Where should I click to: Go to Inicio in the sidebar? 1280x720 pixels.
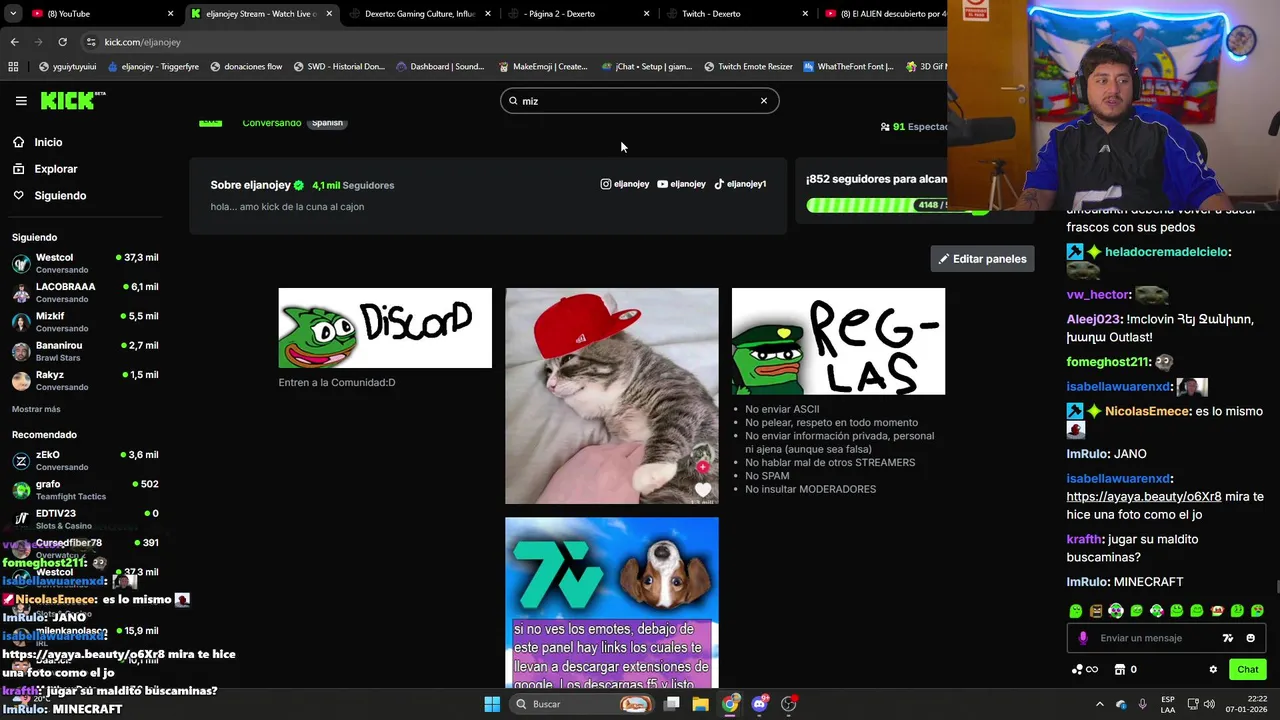(x=48, y=142)
